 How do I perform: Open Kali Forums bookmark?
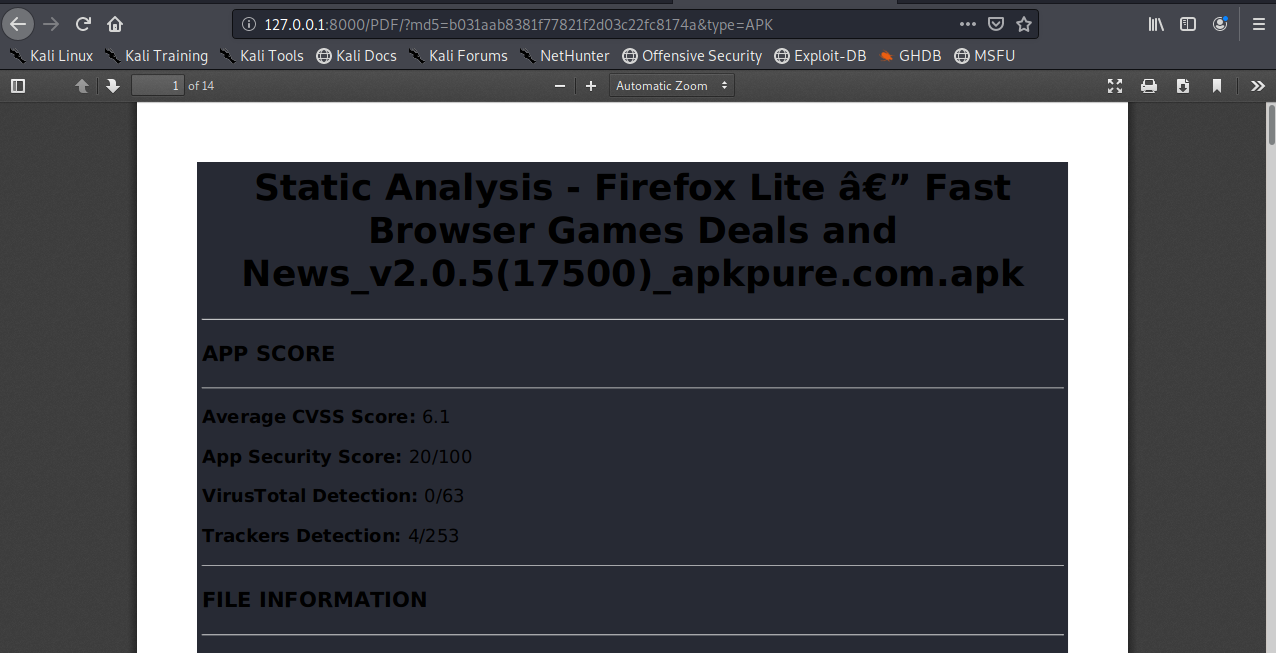pyautogui.click(x=457, y=56)
